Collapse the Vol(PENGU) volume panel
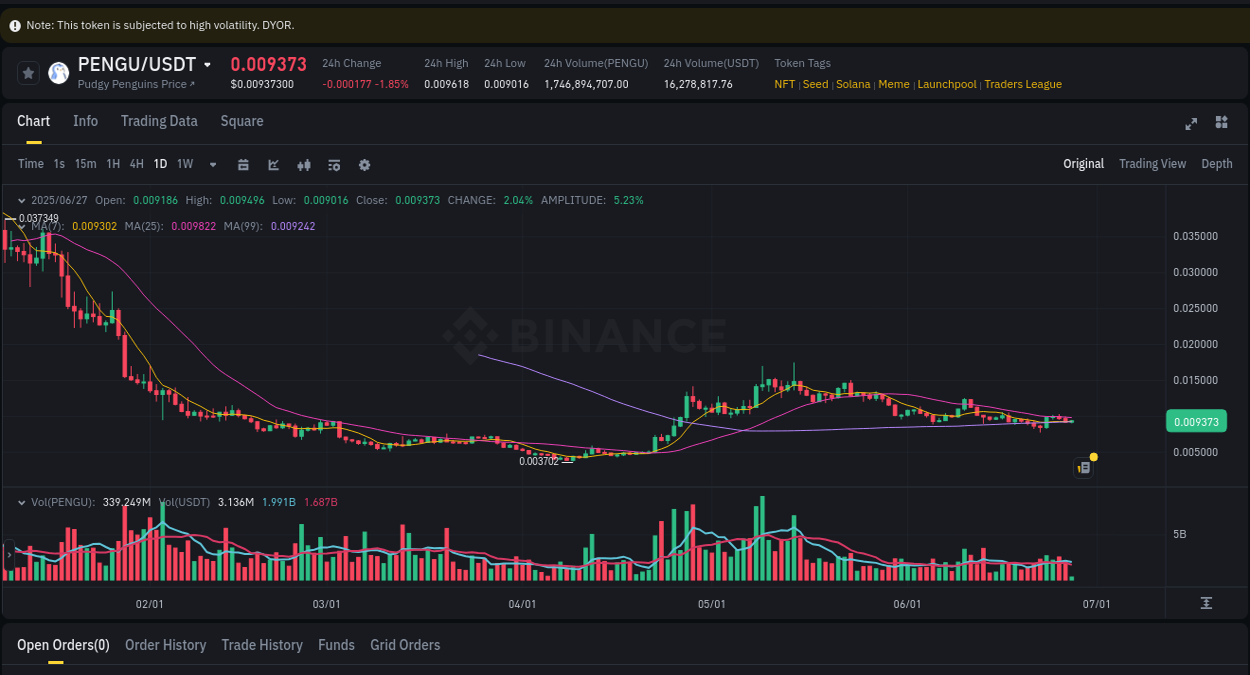Screen dimensions: 1250x675 coord(20,501)
